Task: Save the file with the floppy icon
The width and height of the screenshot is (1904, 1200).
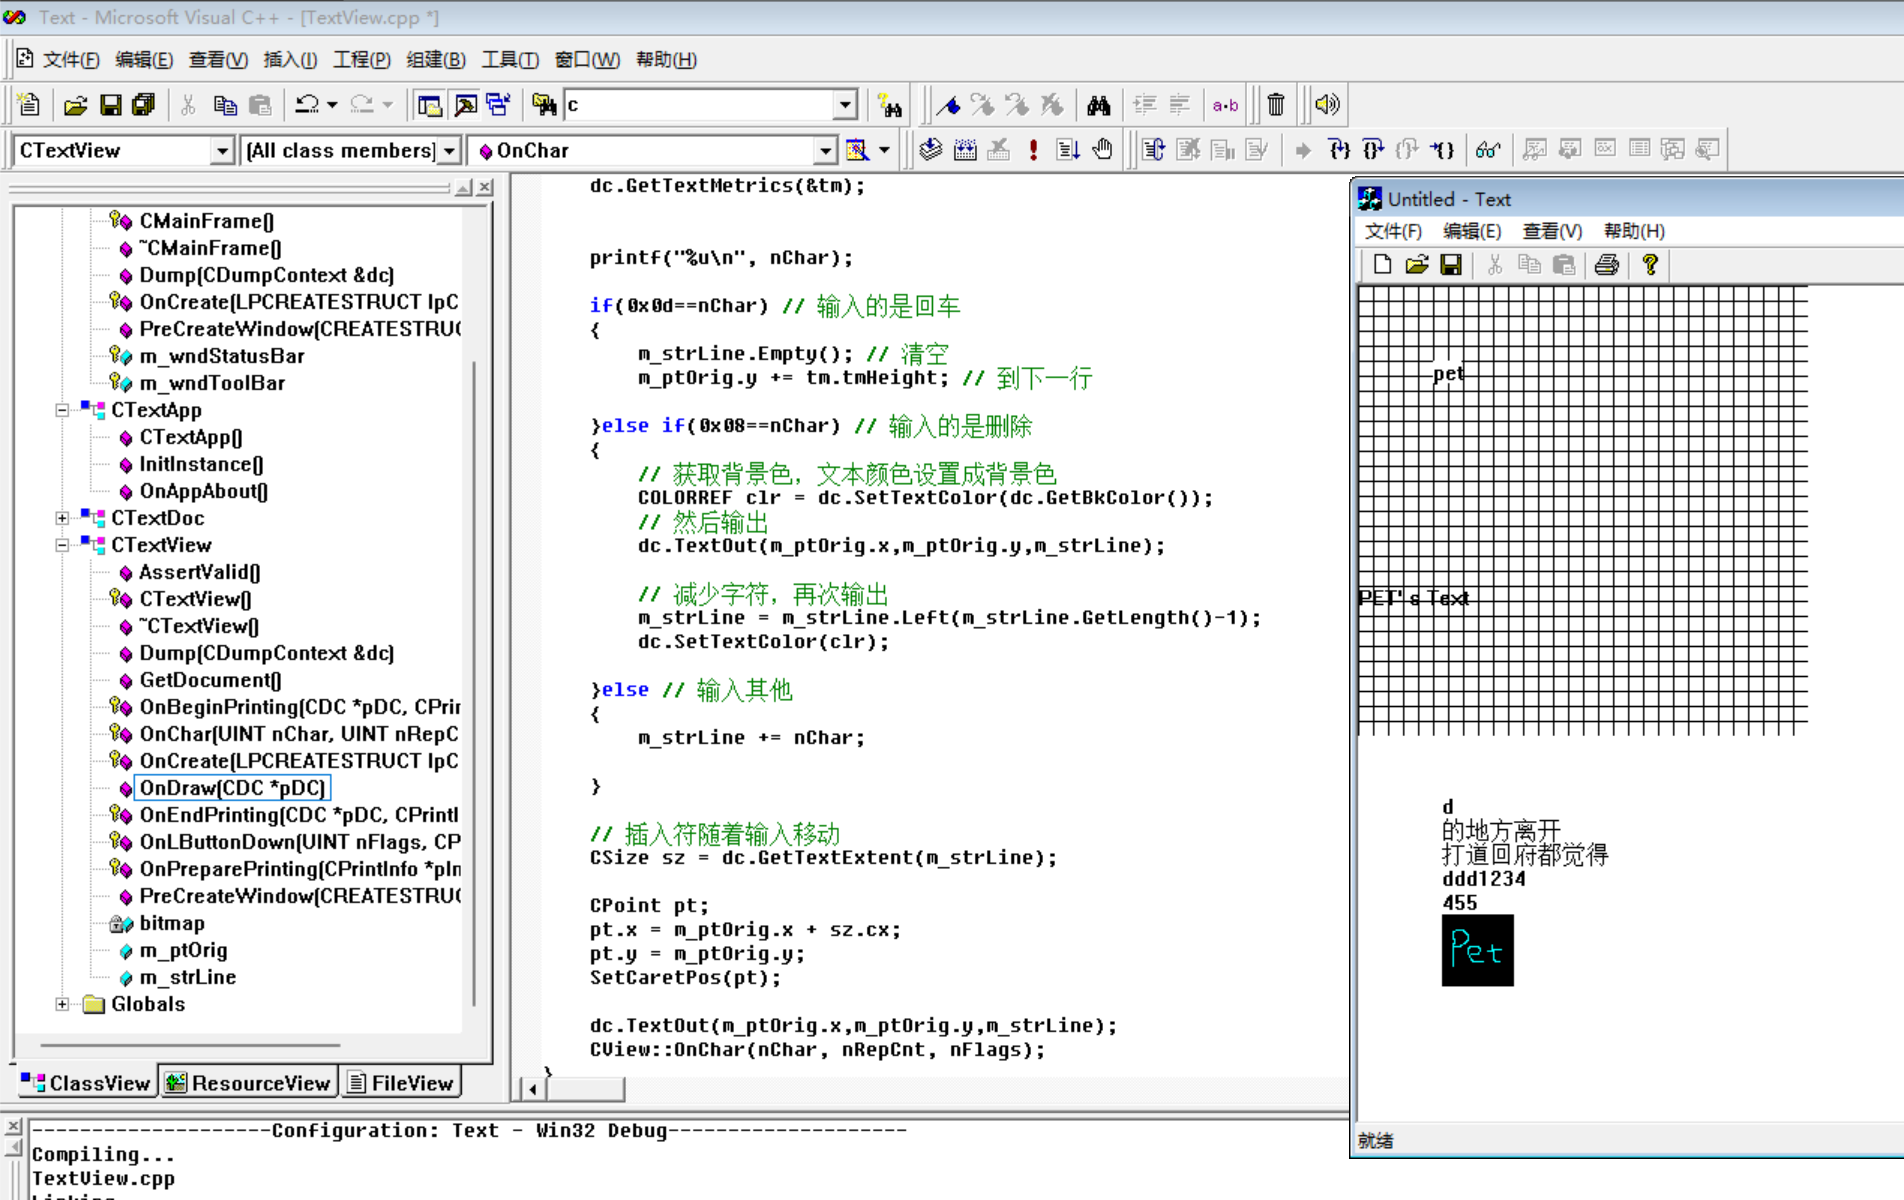Action: click(111, 104)
